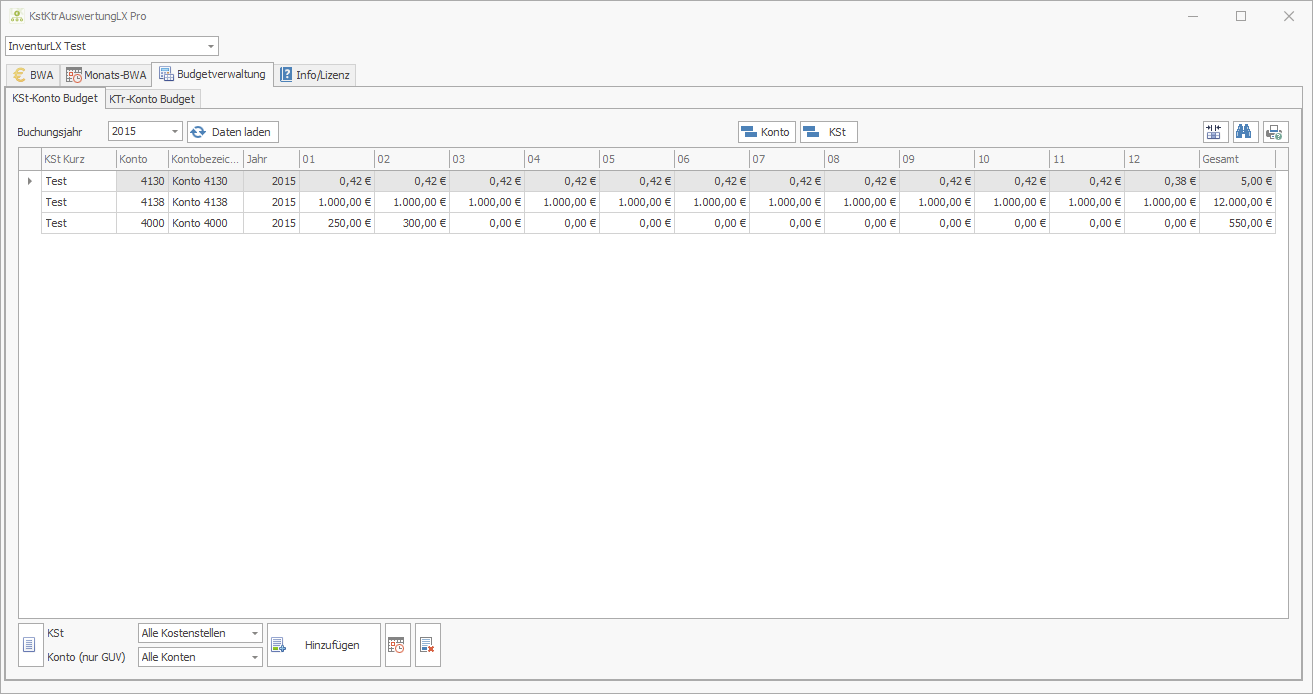Switch to the KTr-Konto Budget tab
Viewport: 1313px width, 694px height.
153,99
